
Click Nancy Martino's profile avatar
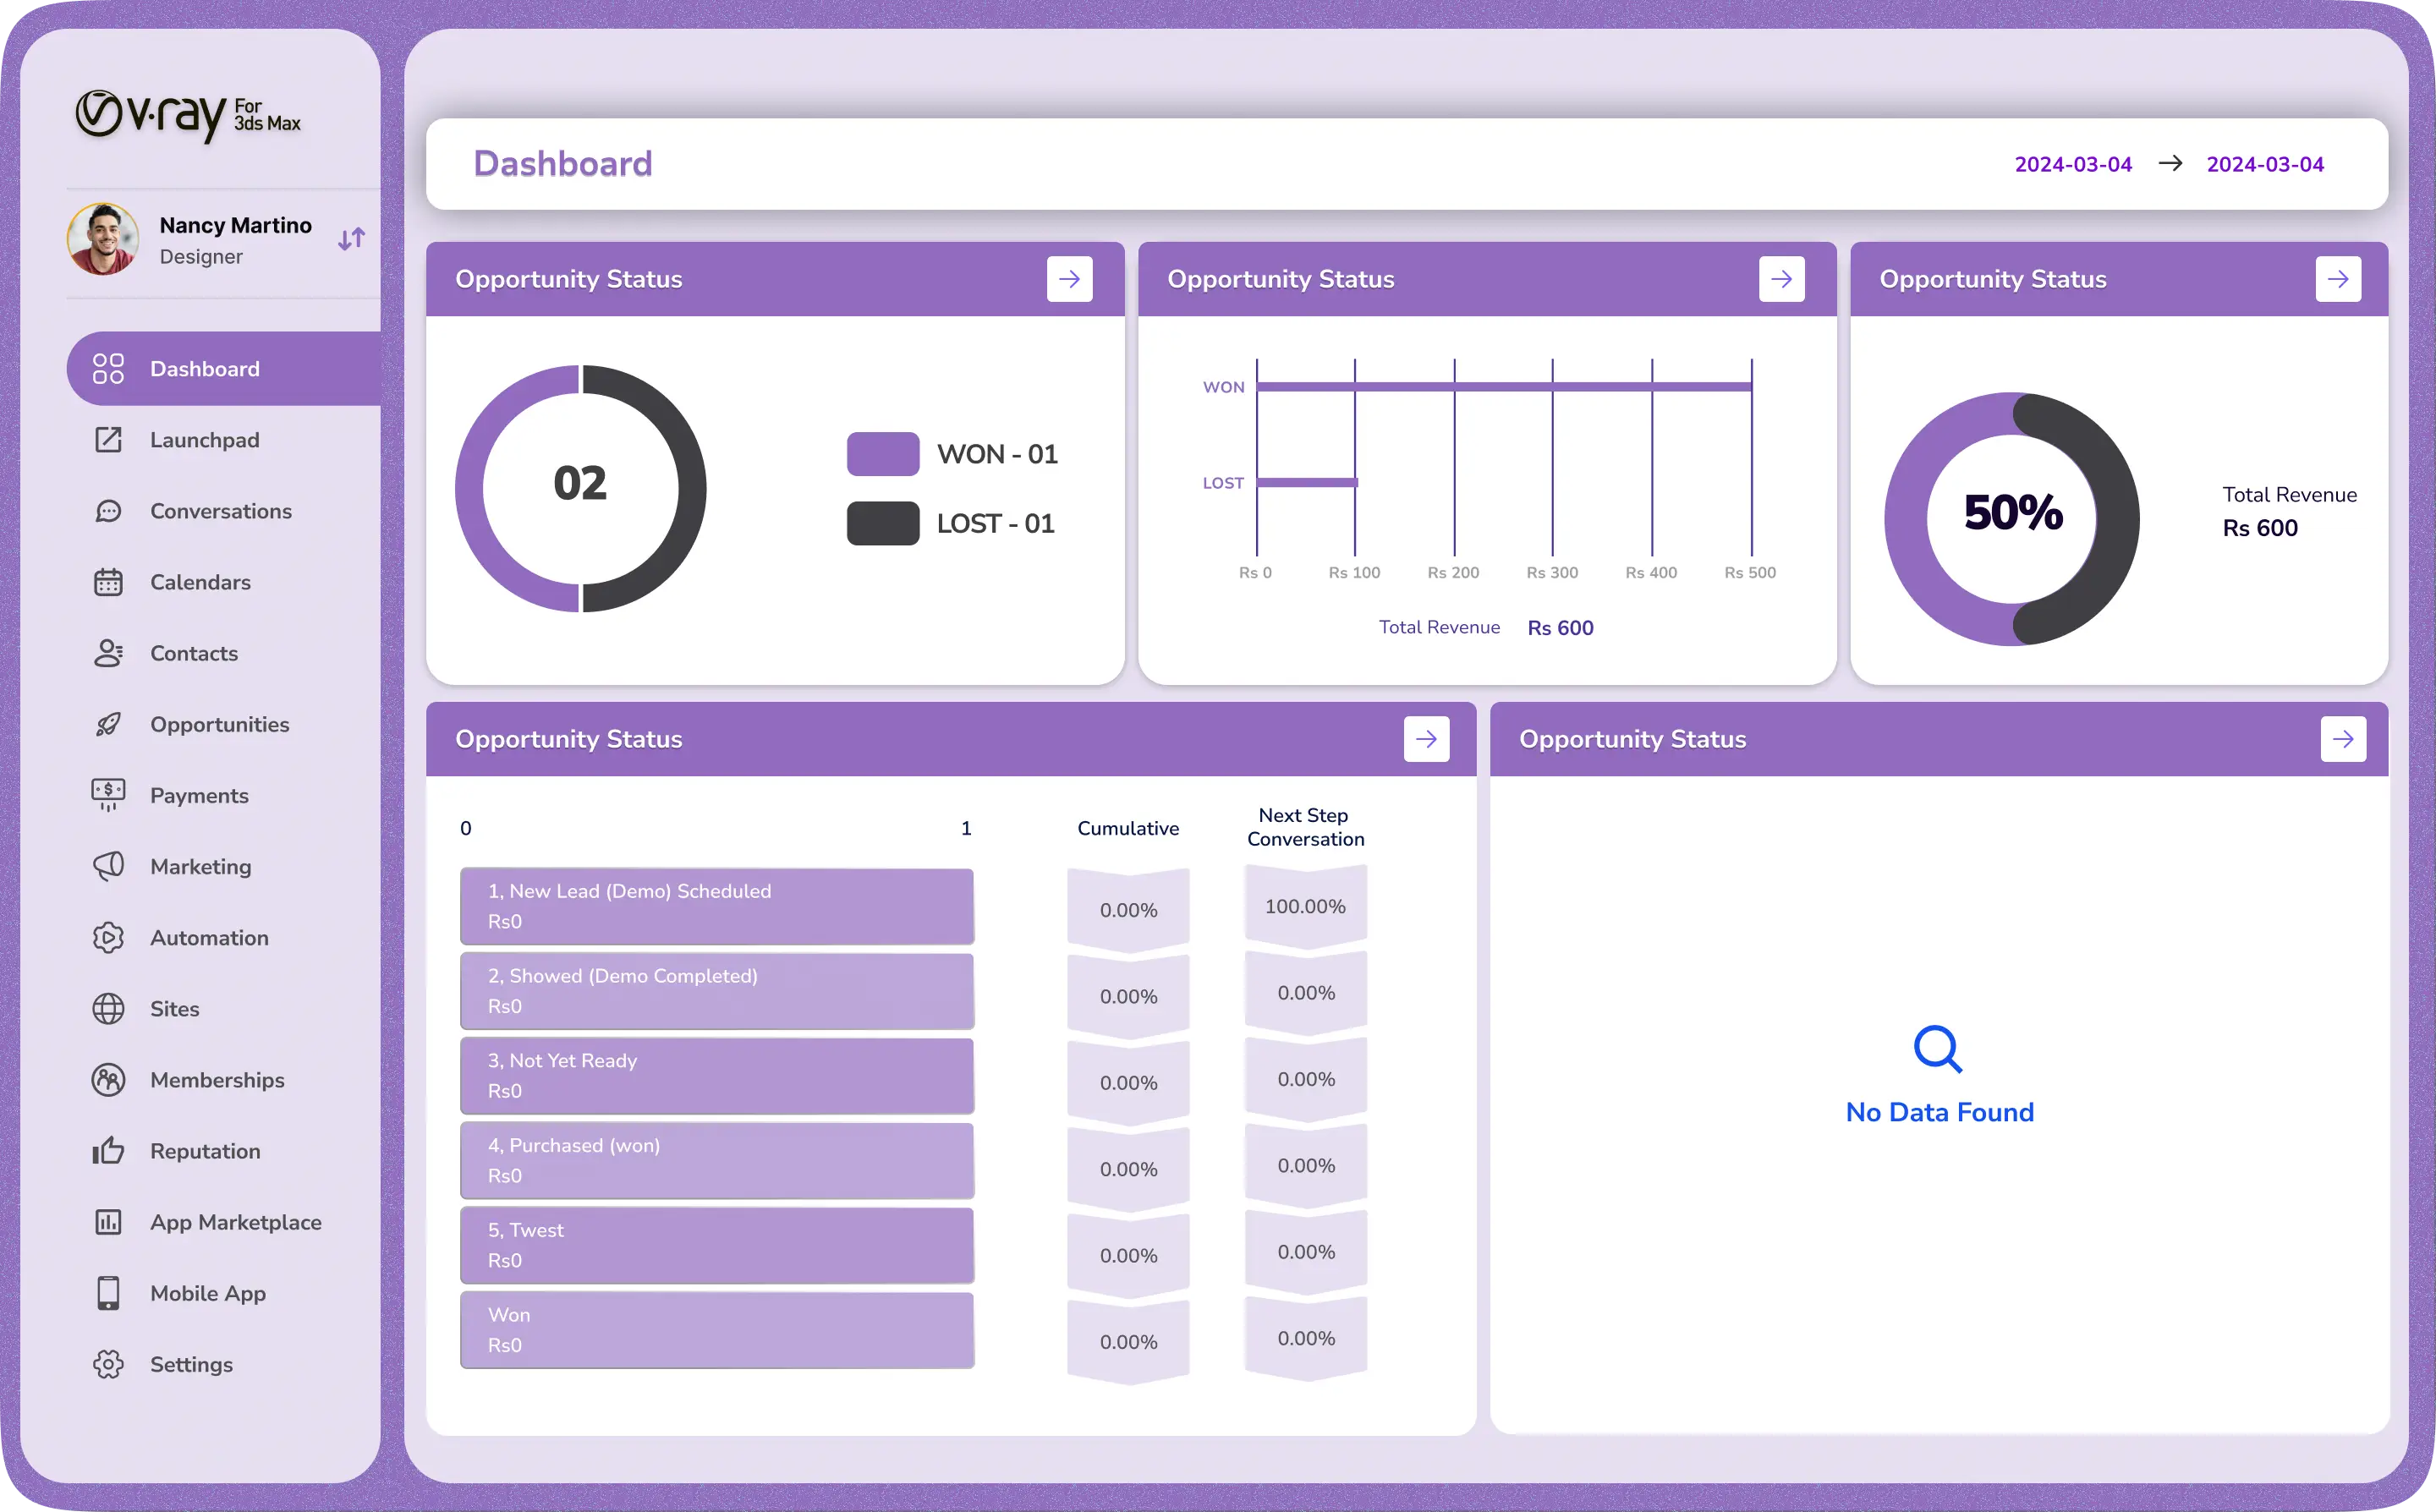[x=103, y=239]
